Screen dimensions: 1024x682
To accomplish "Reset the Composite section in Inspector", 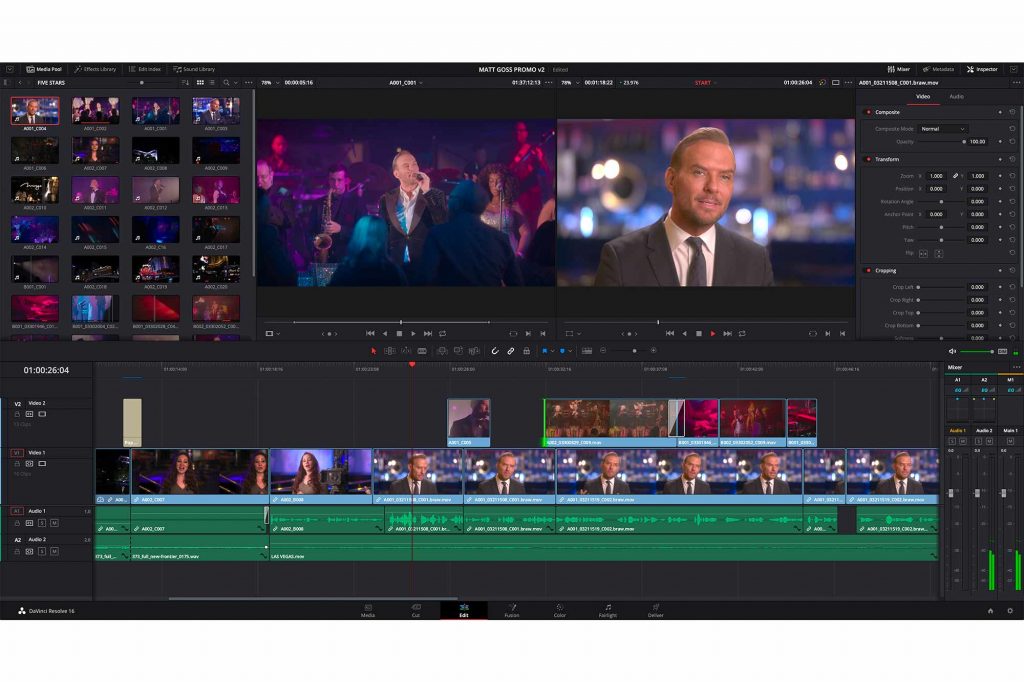I will 1012,112.
